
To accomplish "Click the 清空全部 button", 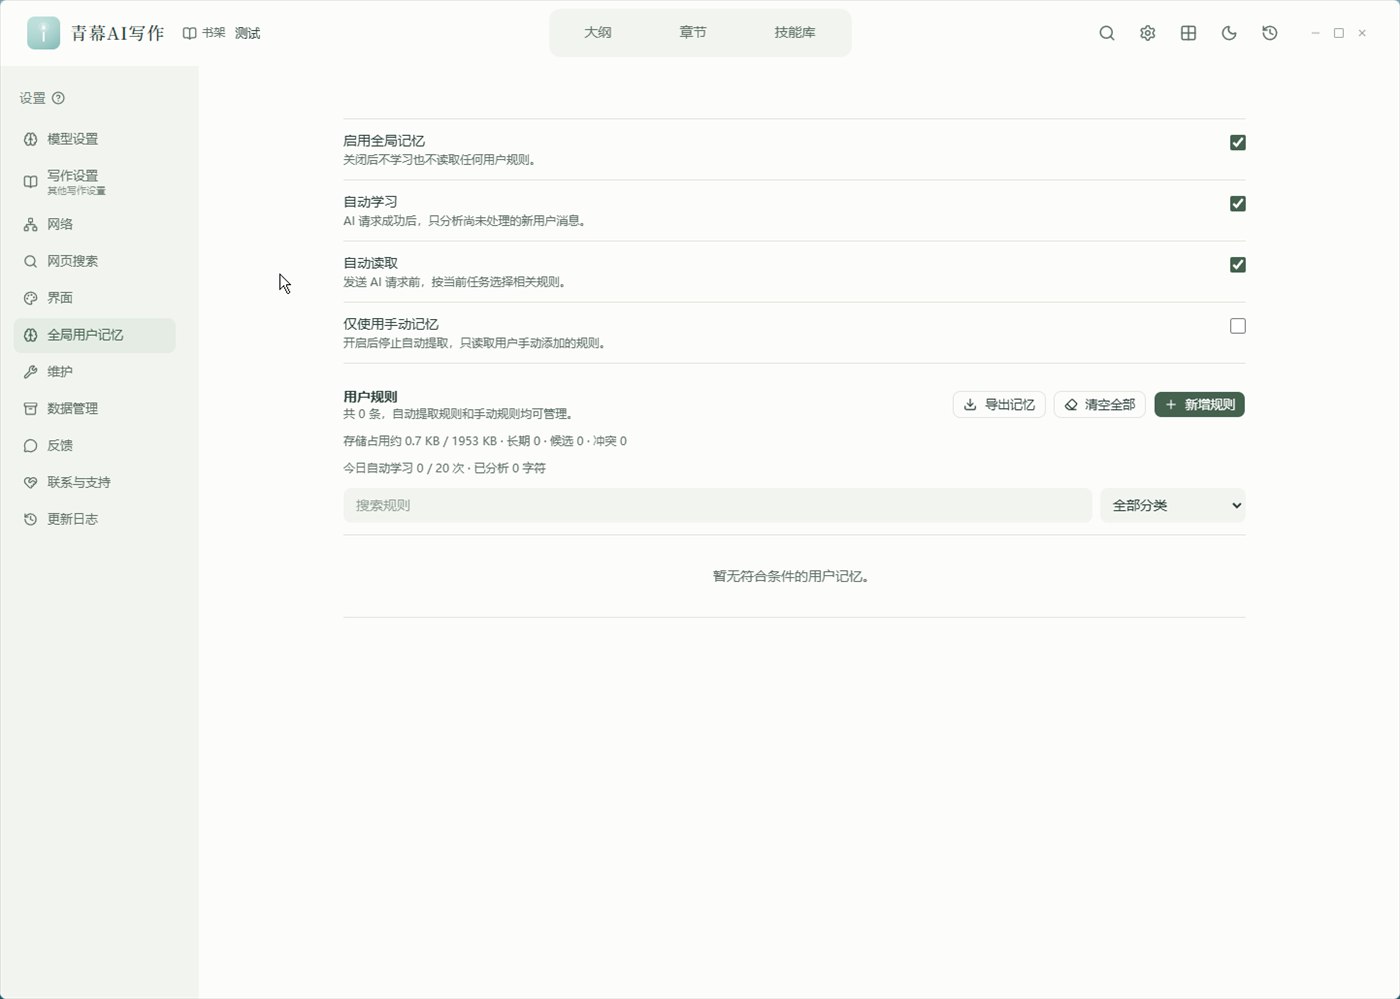I will (x=1100, y=404).
